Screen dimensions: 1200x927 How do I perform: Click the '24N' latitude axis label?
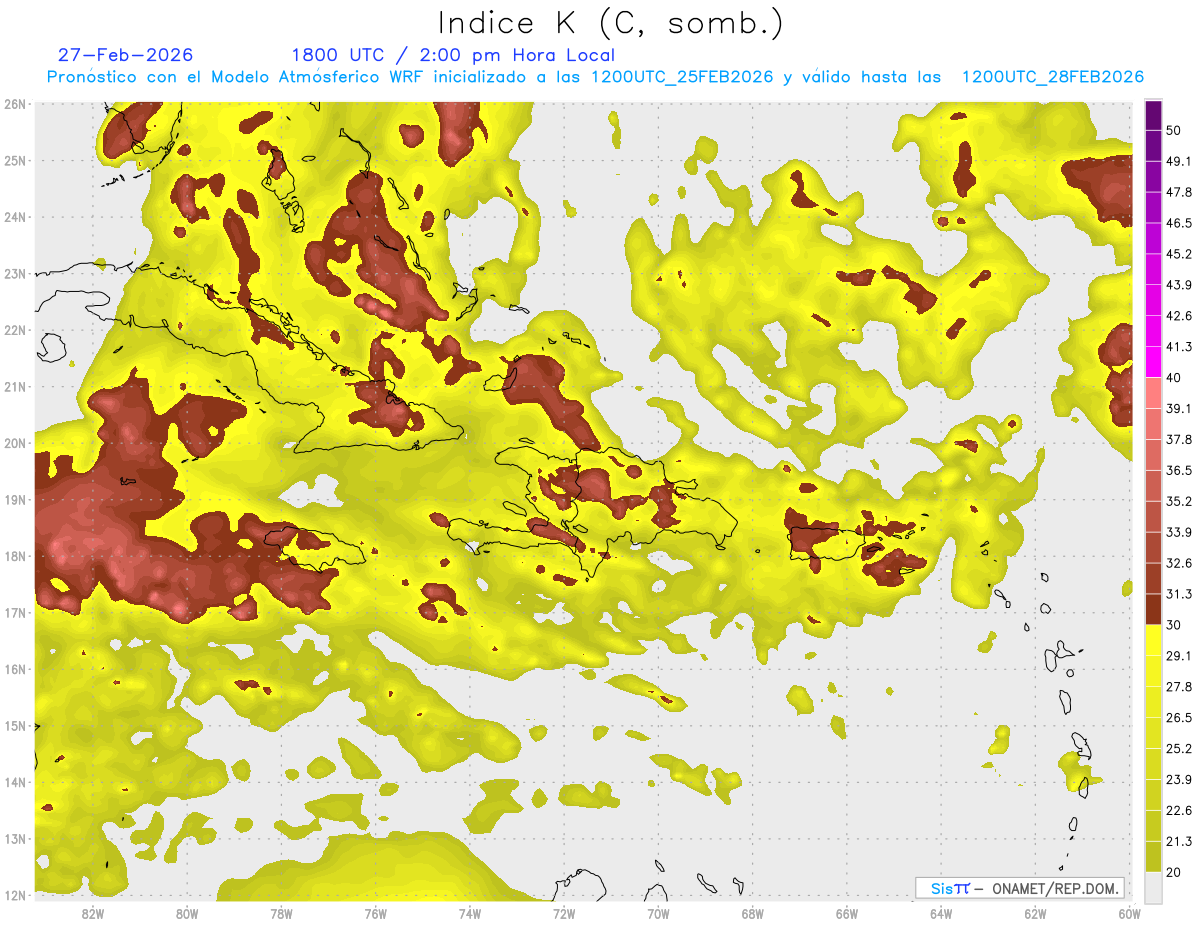pos(15,217)
